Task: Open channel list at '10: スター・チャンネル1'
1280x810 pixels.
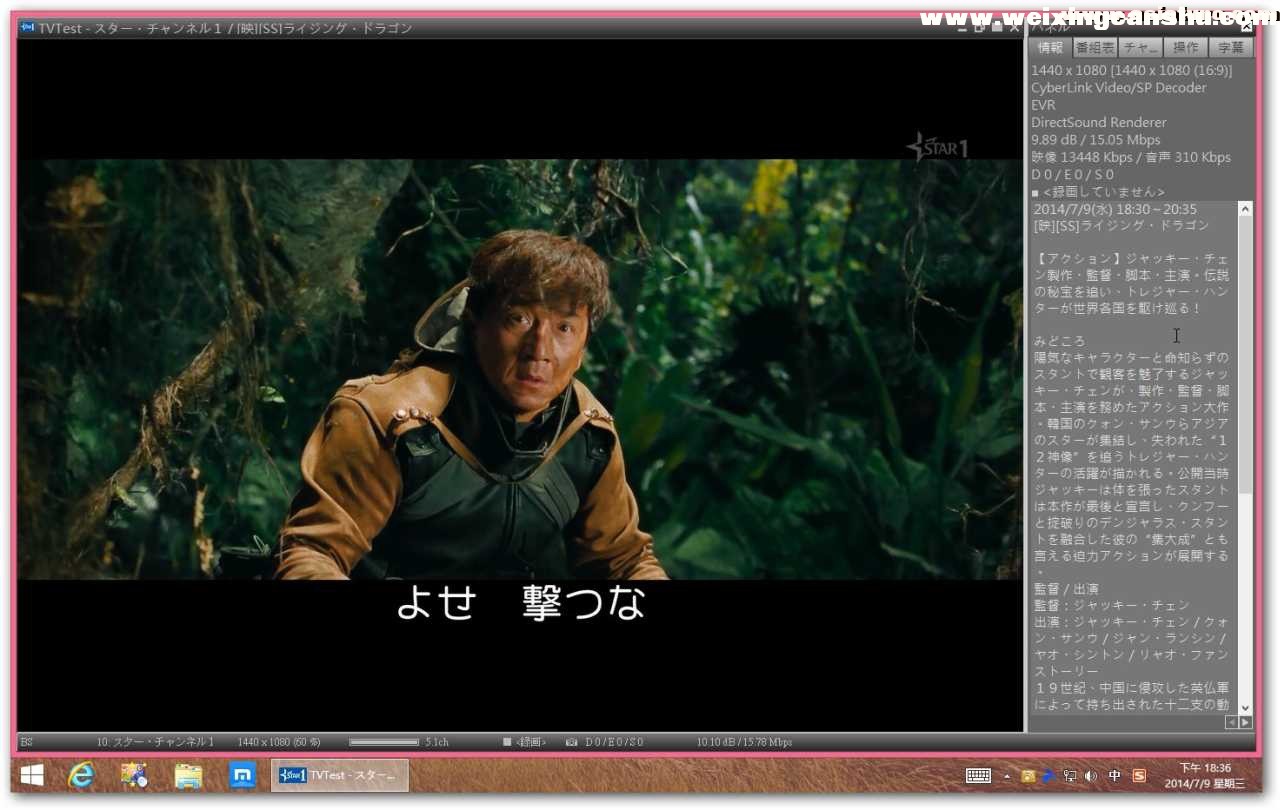Action: click(x=155, y=742)
